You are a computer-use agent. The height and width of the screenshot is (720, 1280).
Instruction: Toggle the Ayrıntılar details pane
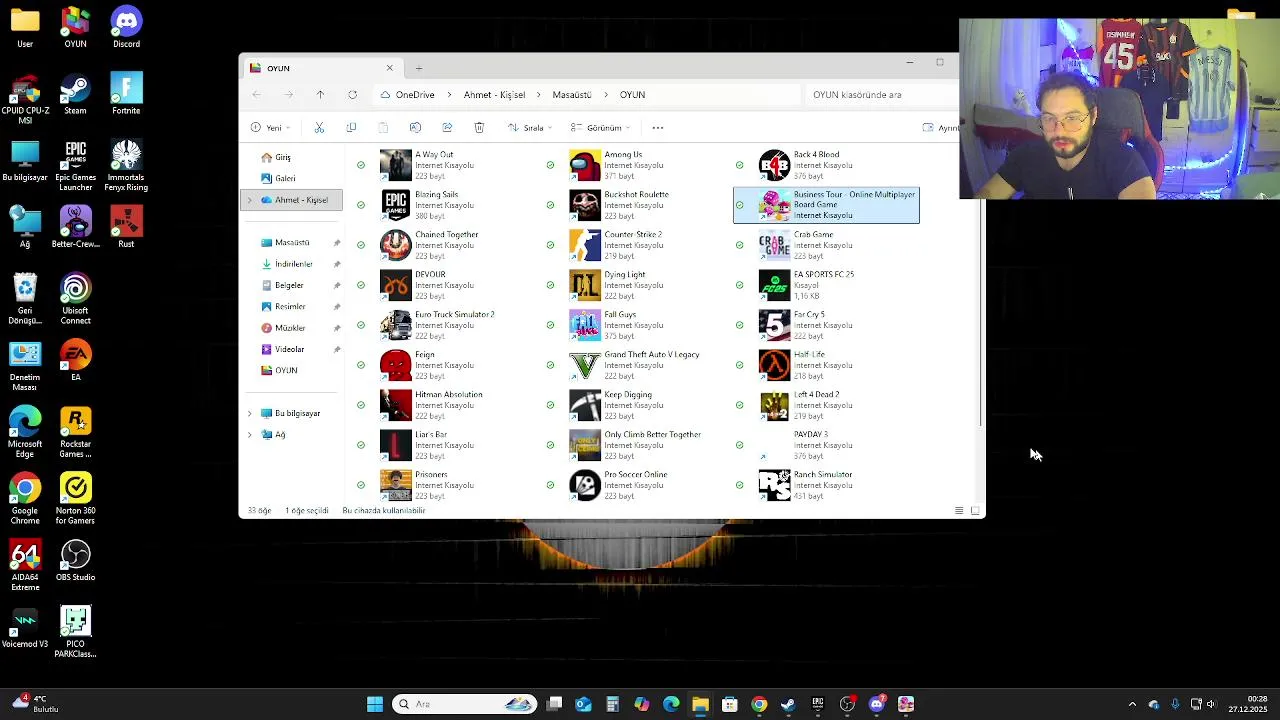tap(940, 128)
